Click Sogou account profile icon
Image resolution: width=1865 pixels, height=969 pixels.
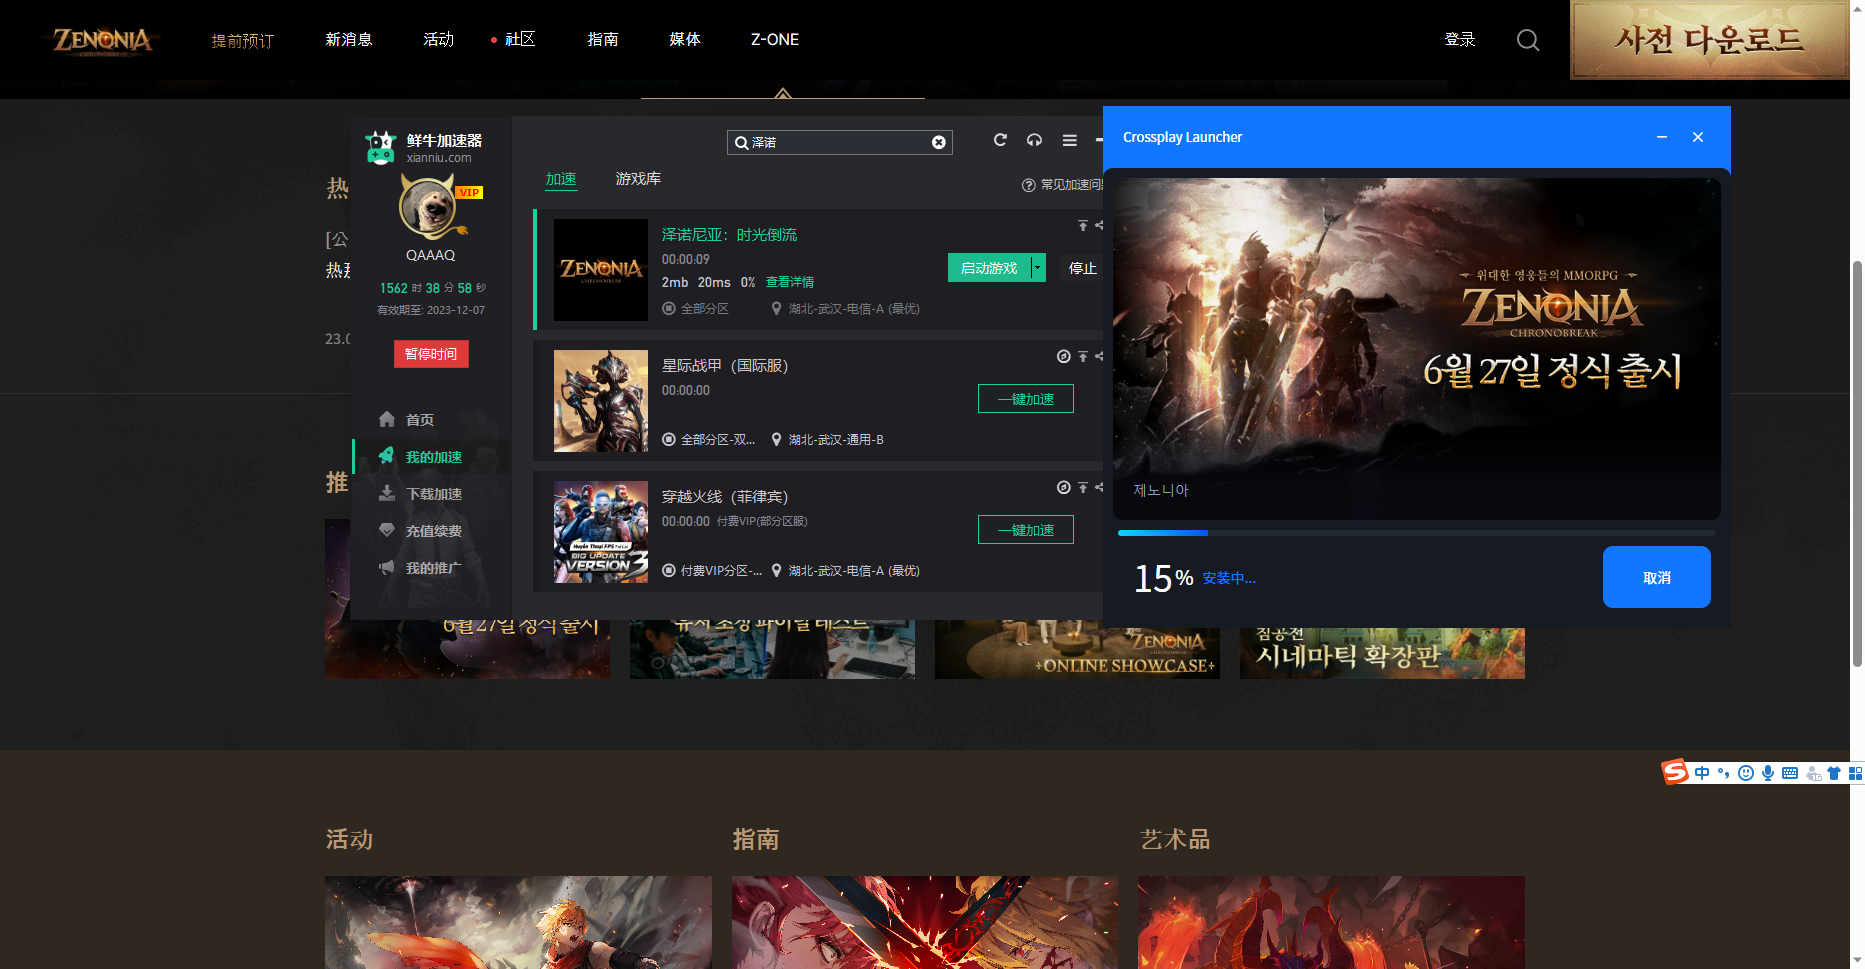1813,773
